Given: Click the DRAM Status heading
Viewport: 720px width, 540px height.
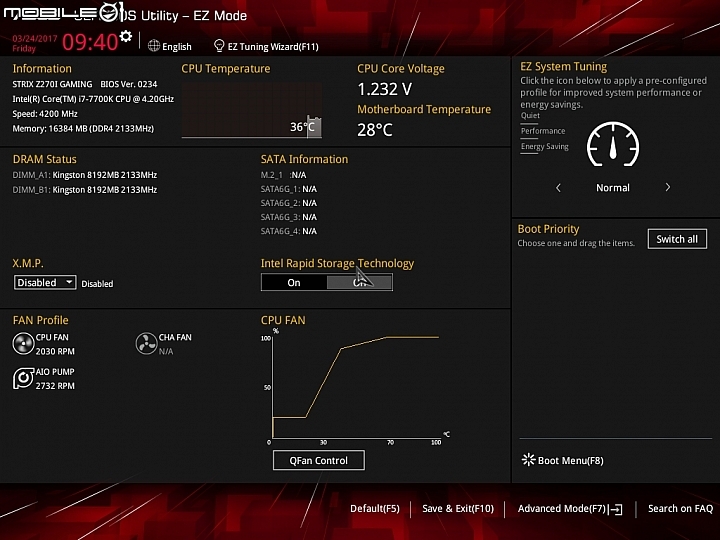Looking at the screenshot, I should click(45, 159).
